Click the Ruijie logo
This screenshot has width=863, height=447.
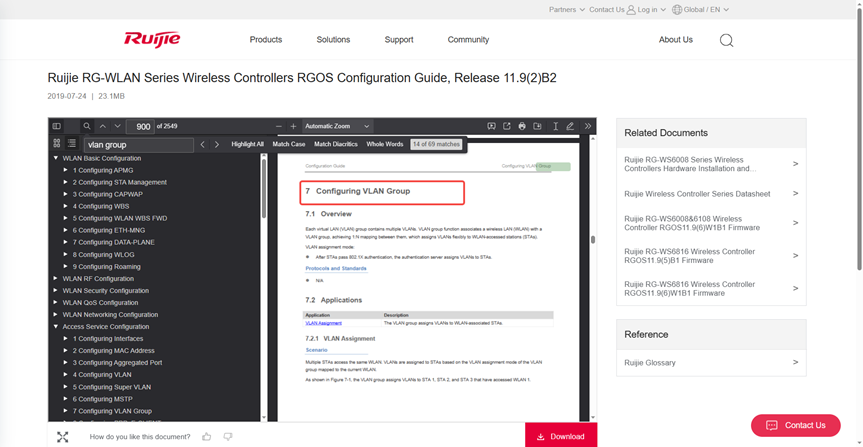152,39
